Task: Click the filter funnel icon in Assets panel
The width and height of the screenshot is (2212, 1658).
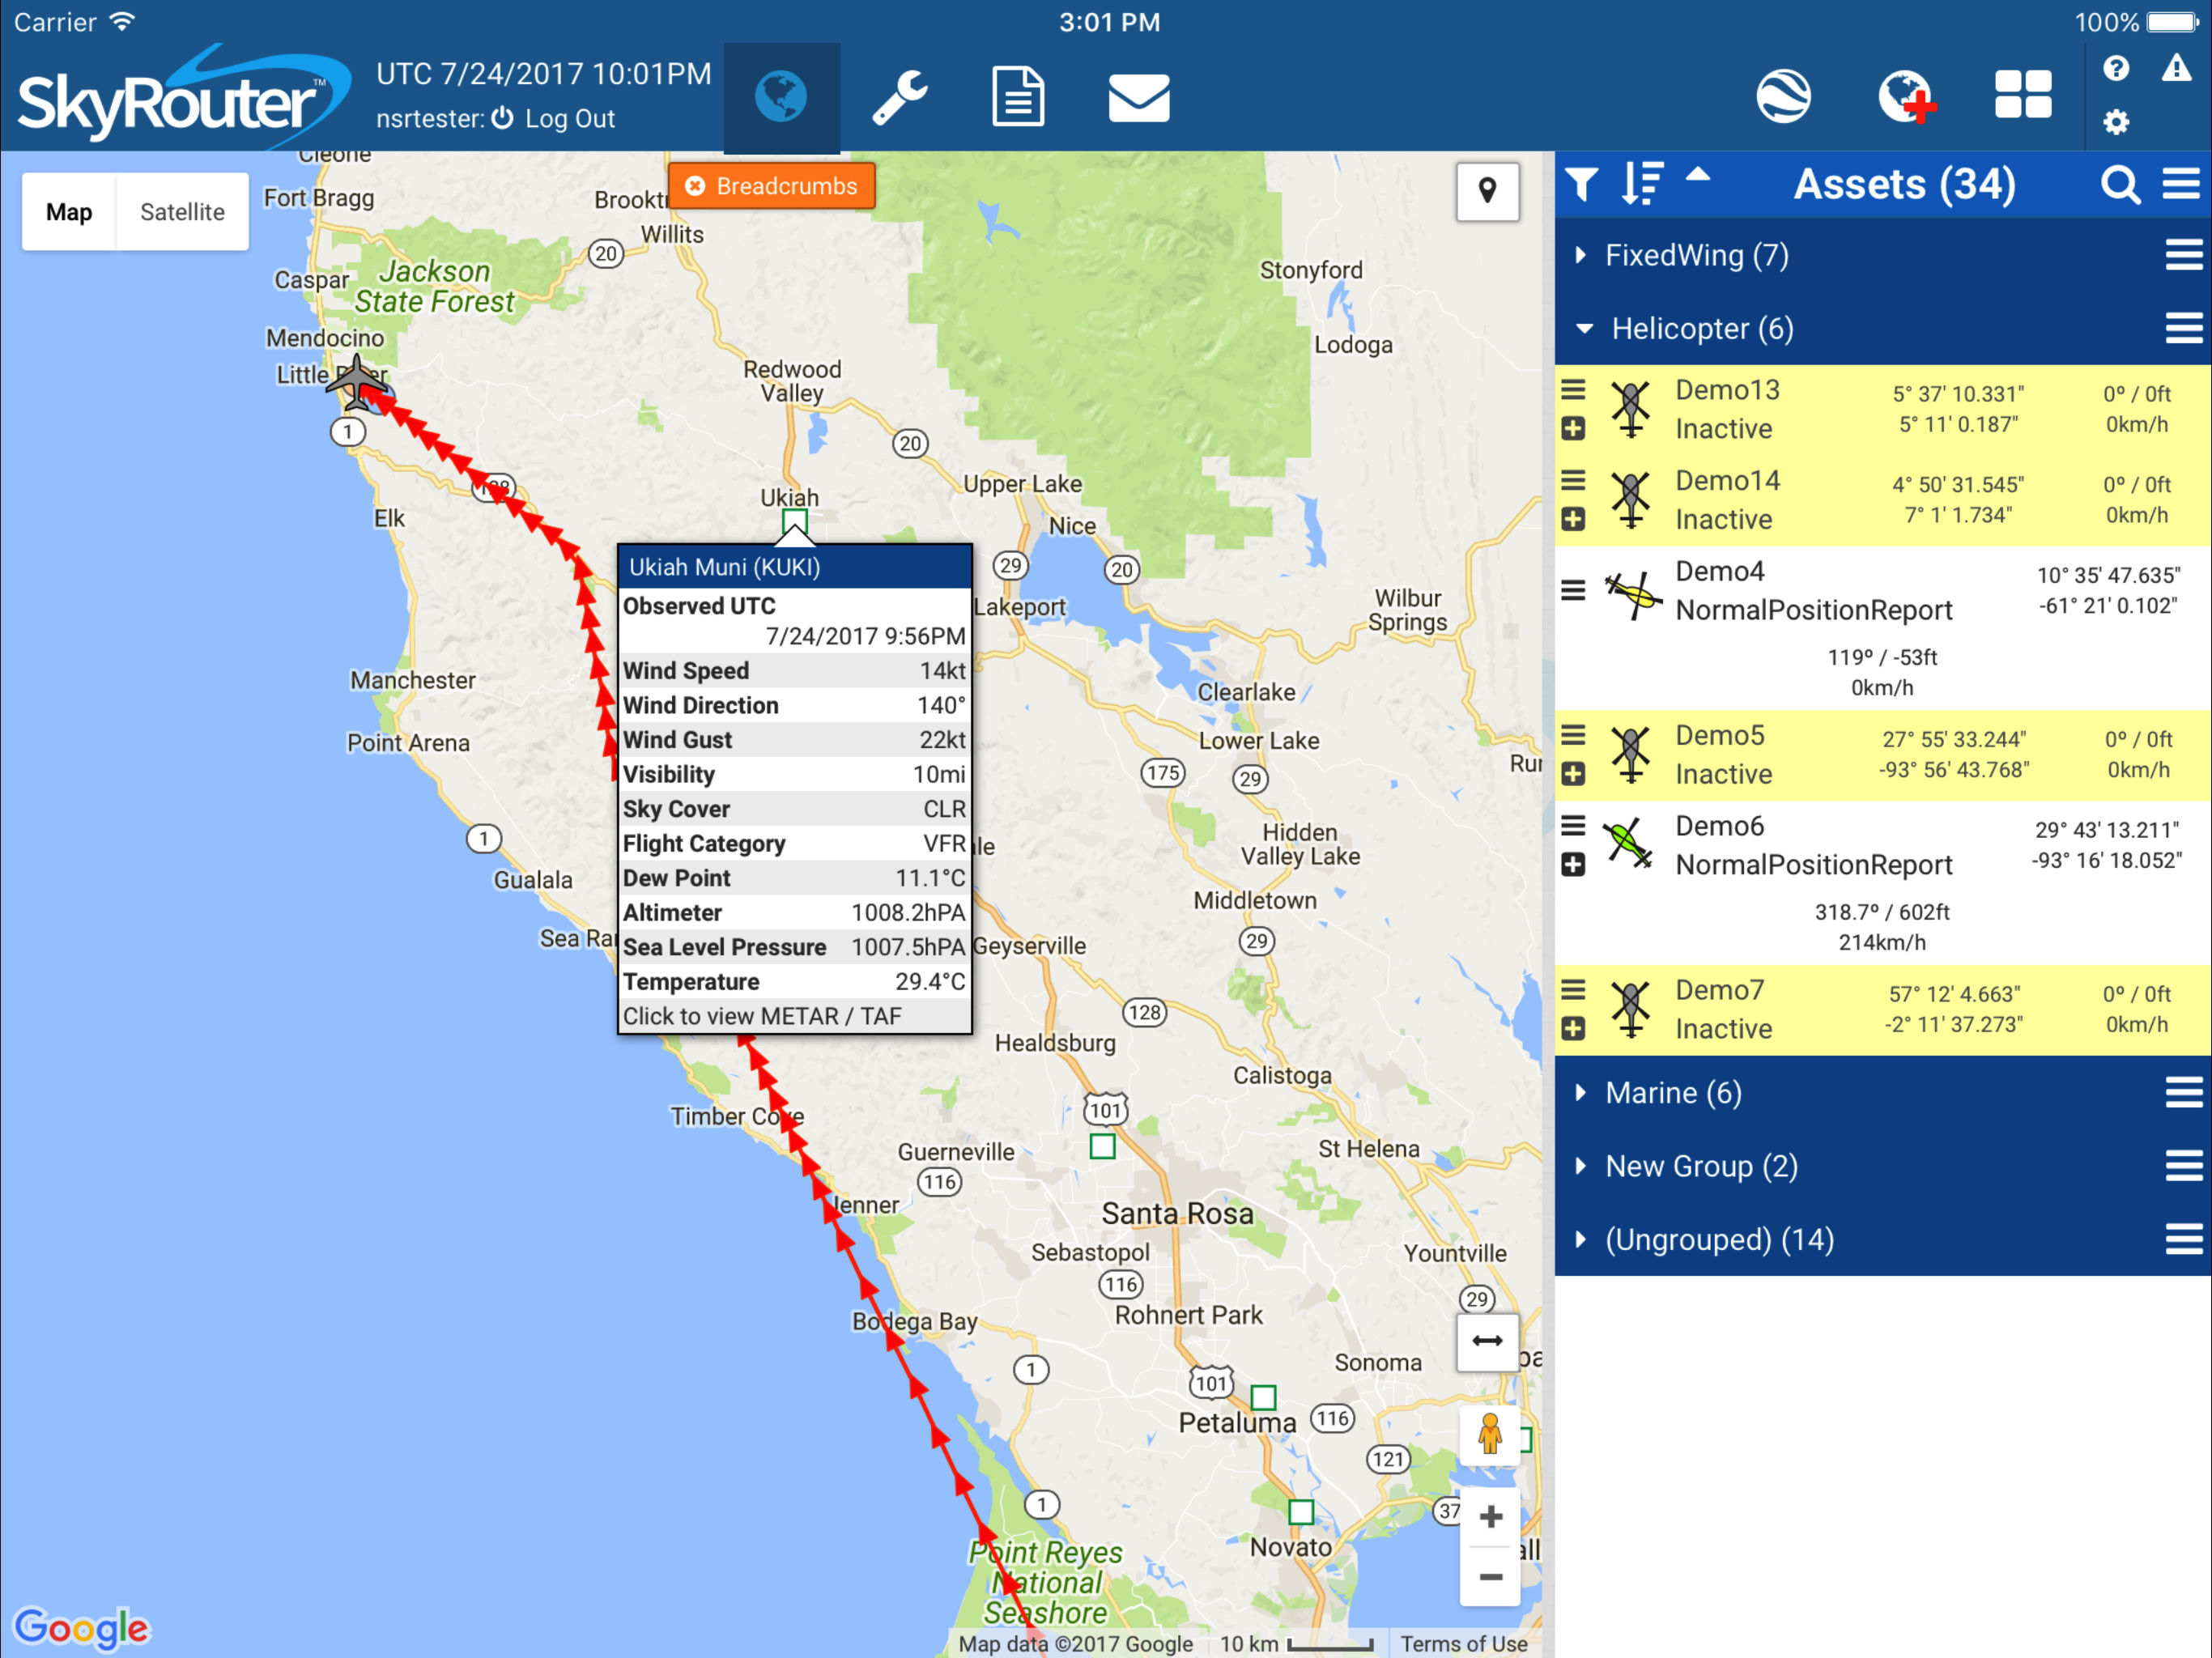Action: (1582, 184)
